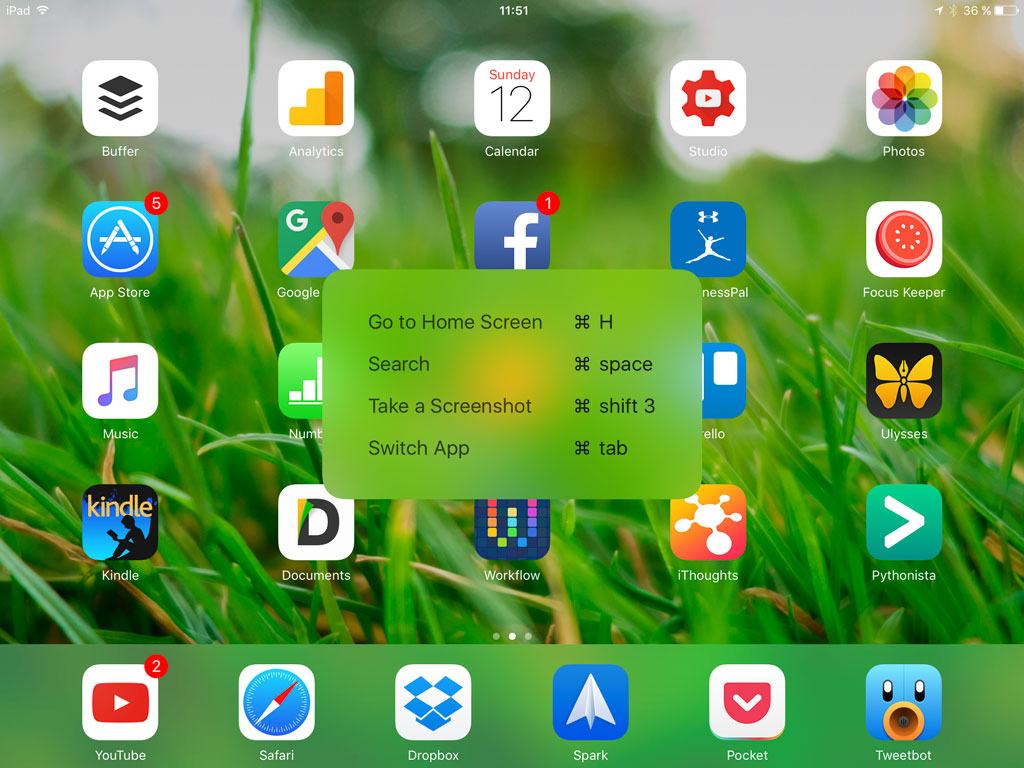Tap the red 1 badge on Facebook
The image size is (1024, 768).
548,203
